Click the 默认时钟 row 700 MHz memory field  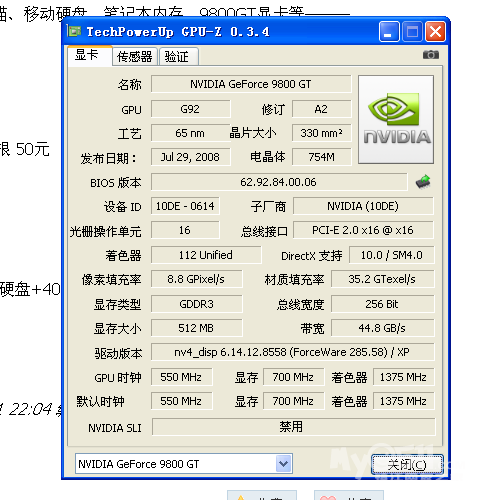pyautogui.click(x=294, y=401)
